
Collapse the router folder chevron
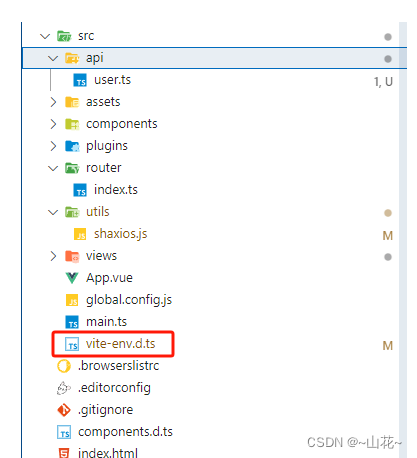tap(53, 168)
